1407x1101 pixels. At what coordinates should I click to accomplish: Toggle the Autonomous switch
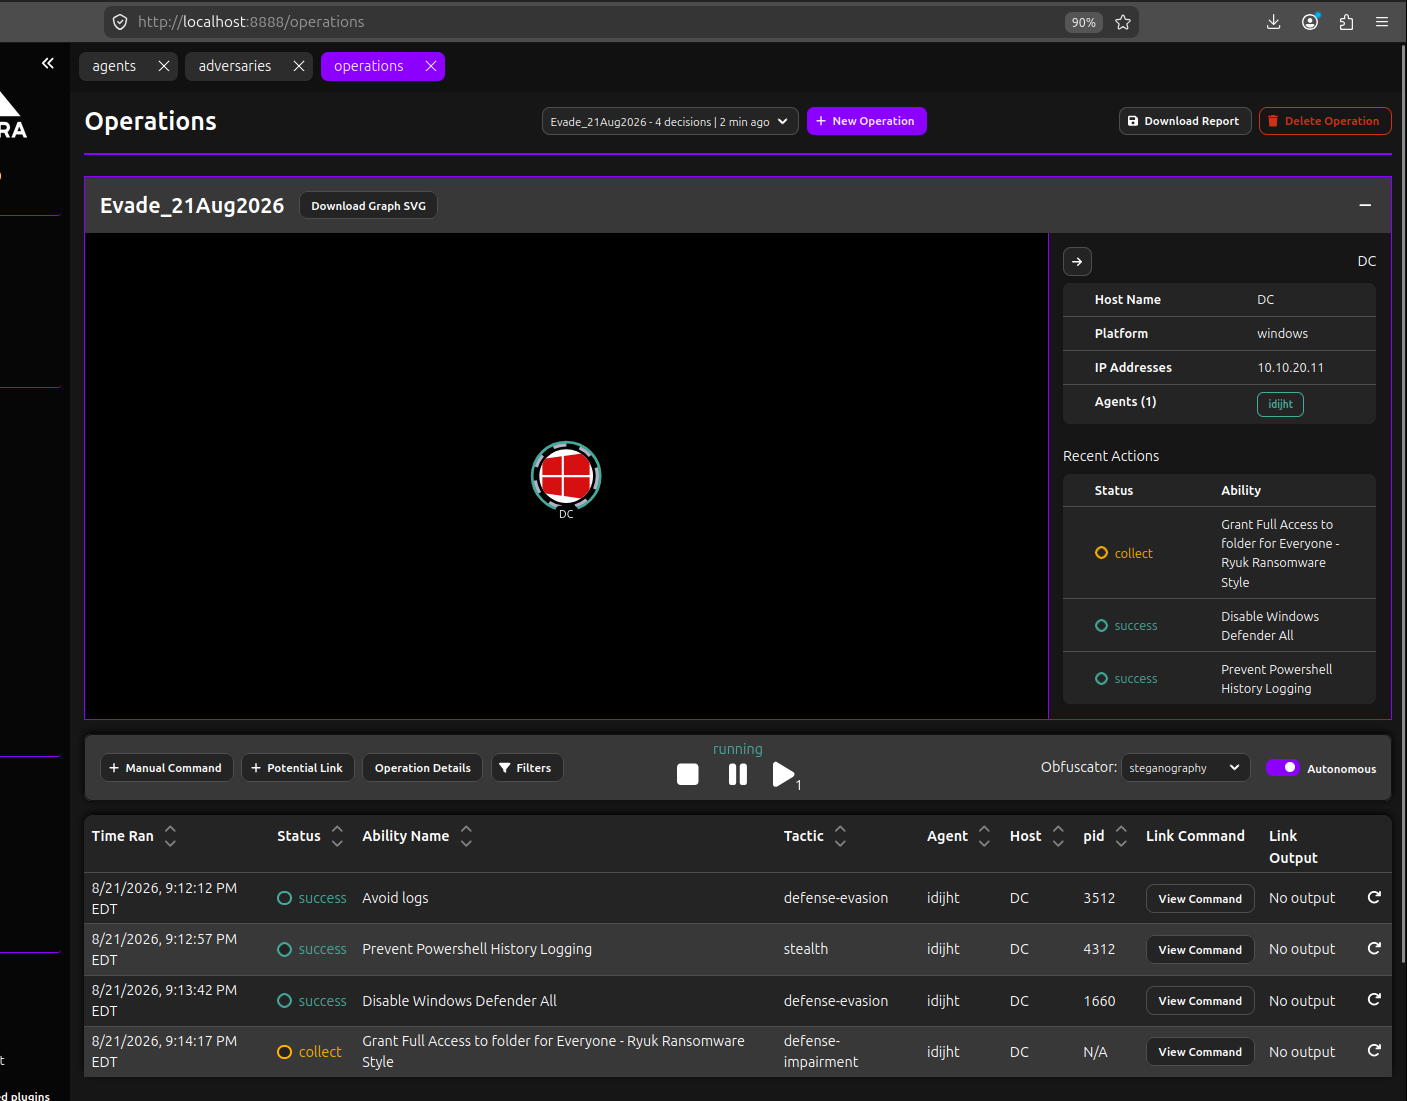pos(1282,768)
